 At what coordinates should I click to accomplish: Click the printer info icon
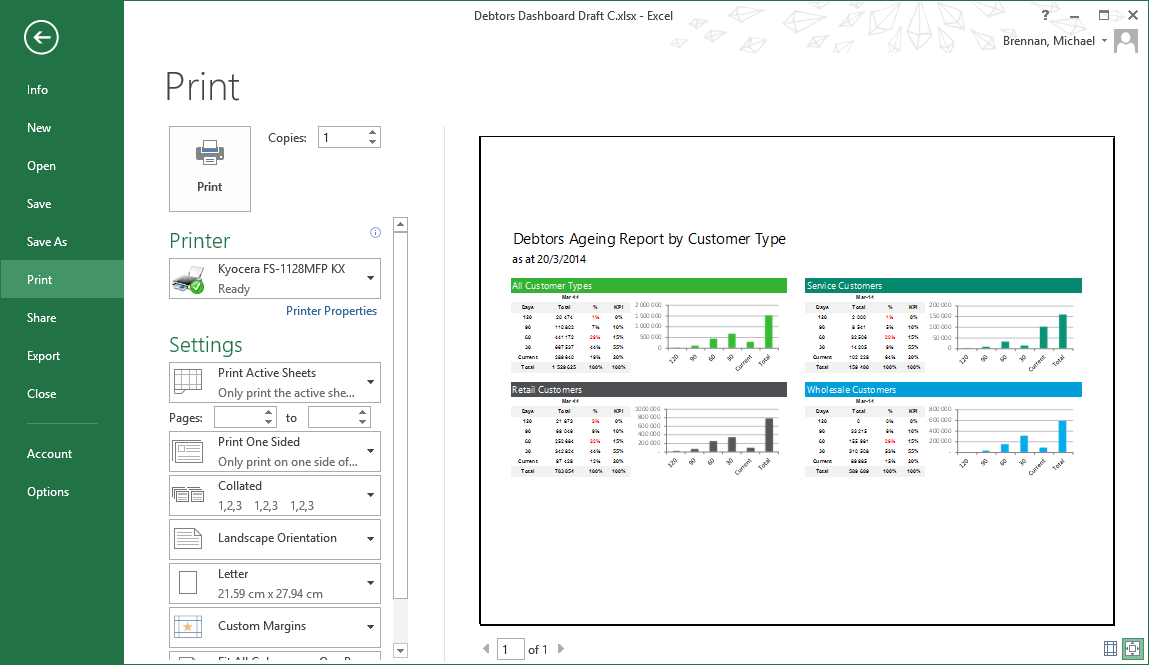(x=375, y=233)
